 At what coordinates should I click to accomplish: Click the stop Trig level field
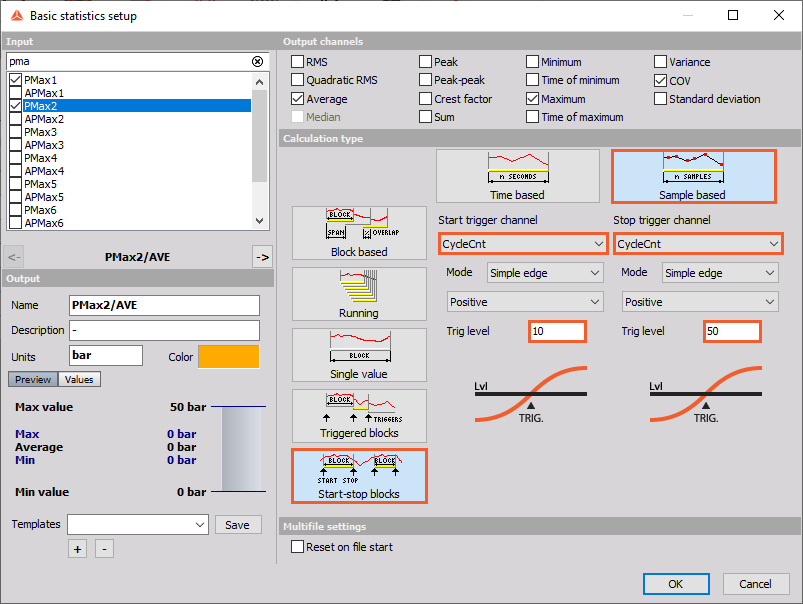pyautogui.click(x=732, y=331)
